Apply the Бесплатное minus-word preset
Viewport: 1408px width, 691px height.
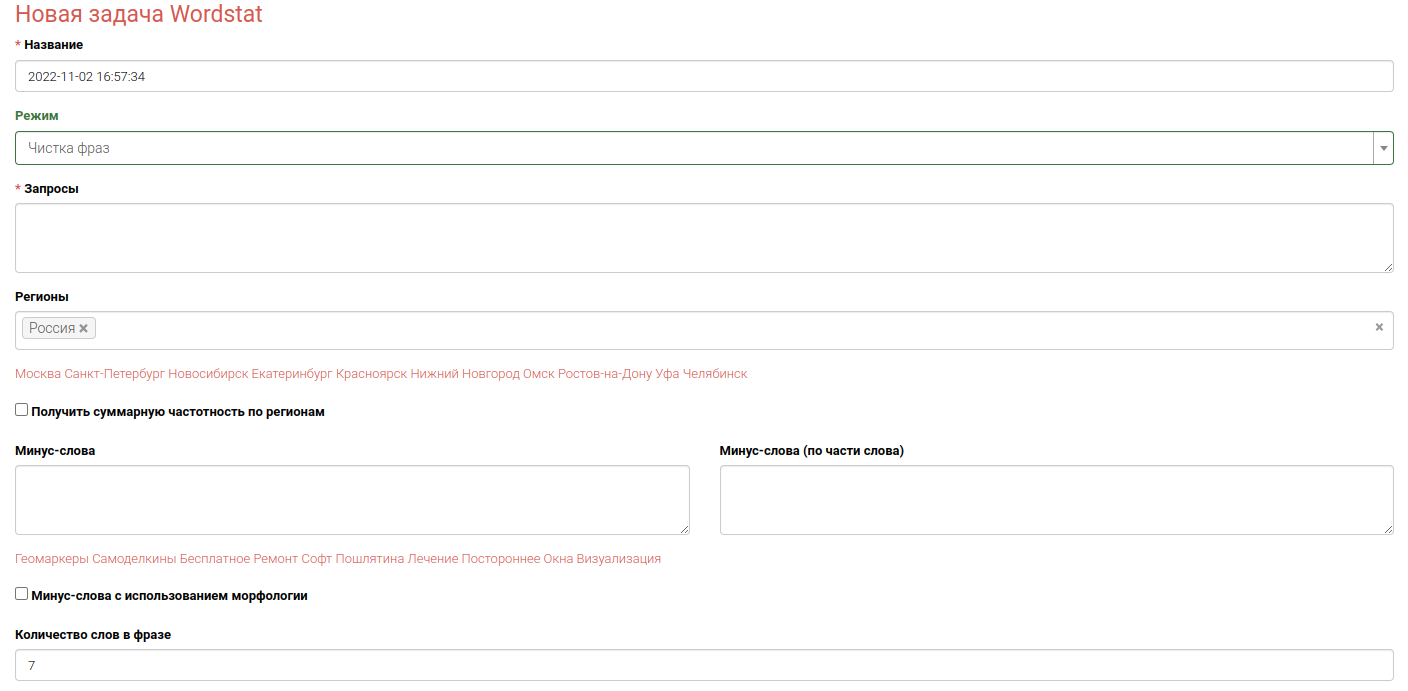[x=215, y=559]
